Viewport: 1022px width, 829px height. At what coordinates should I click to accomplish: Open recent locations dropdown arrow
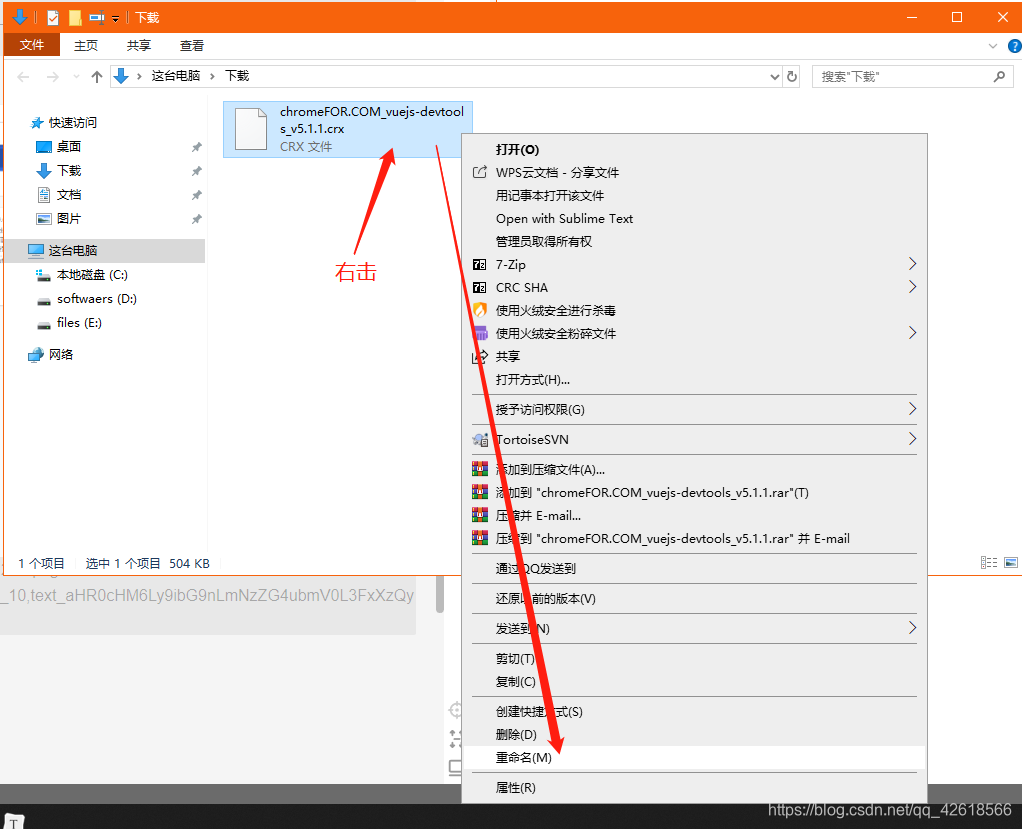[x=76, y=77]
